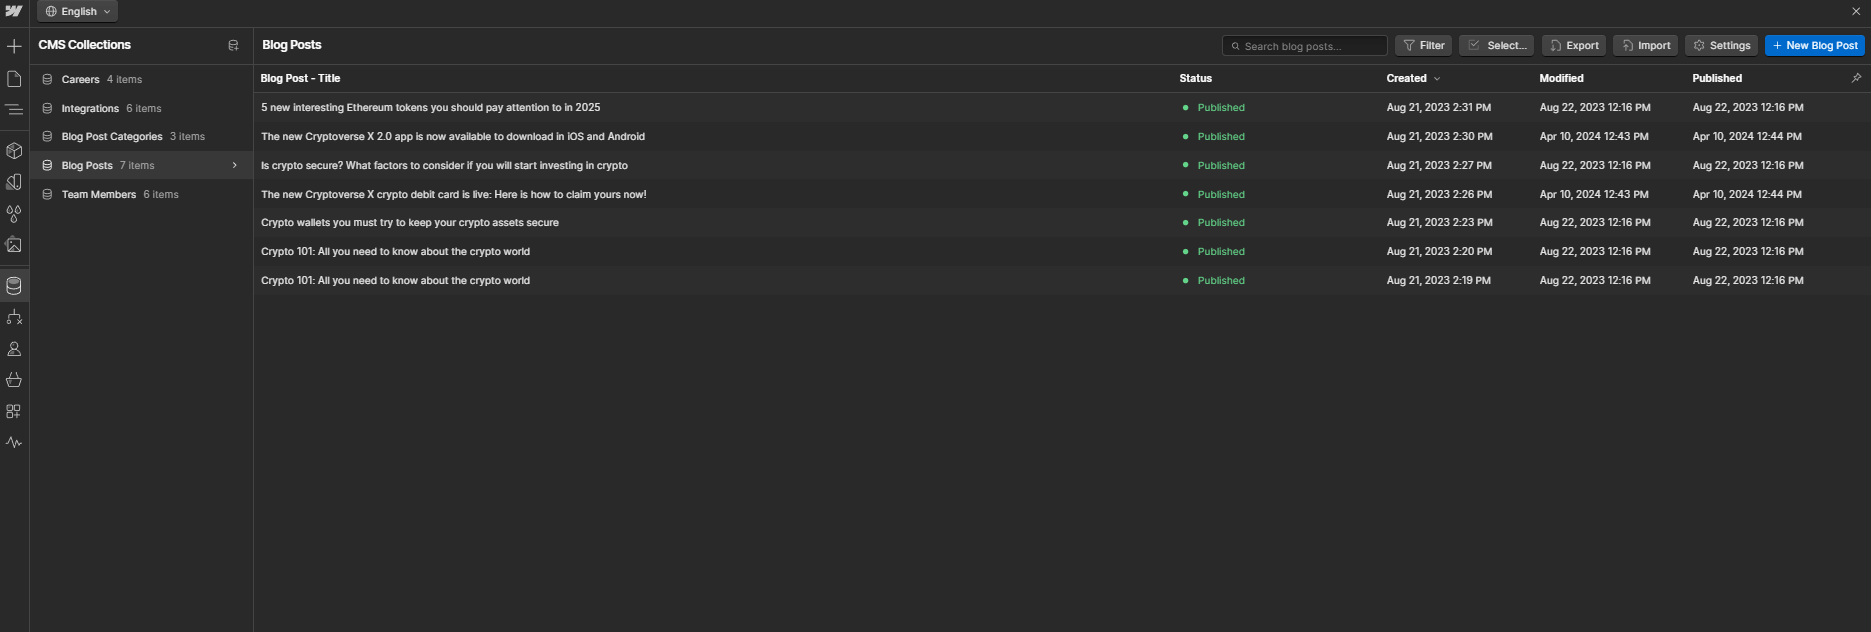Open the Variables panel icon
This screenshot has width=1871, height=632.
(x=14, y=182)
